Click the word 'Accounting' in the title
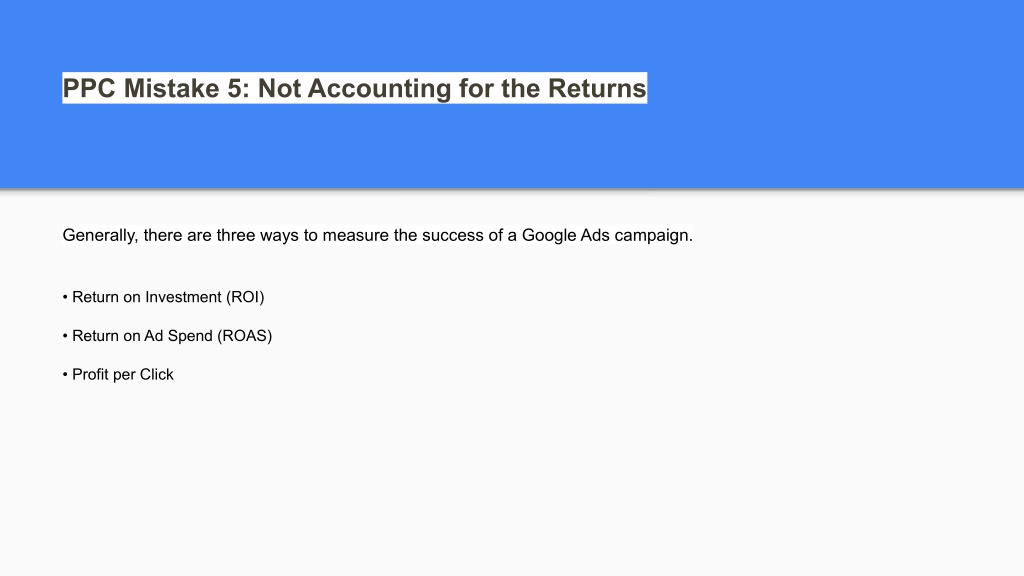 pos(379,89)
